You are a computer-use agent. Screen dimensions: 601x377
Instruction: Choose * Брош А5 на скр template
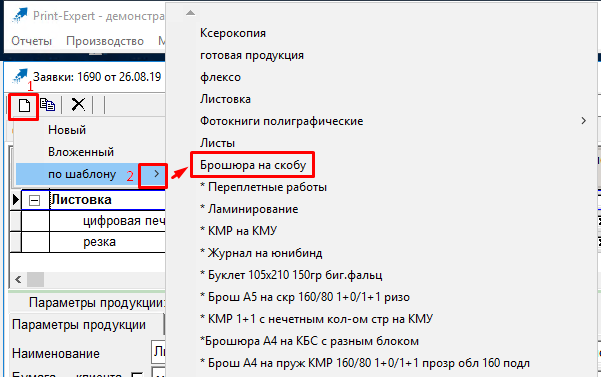point(305,297)
